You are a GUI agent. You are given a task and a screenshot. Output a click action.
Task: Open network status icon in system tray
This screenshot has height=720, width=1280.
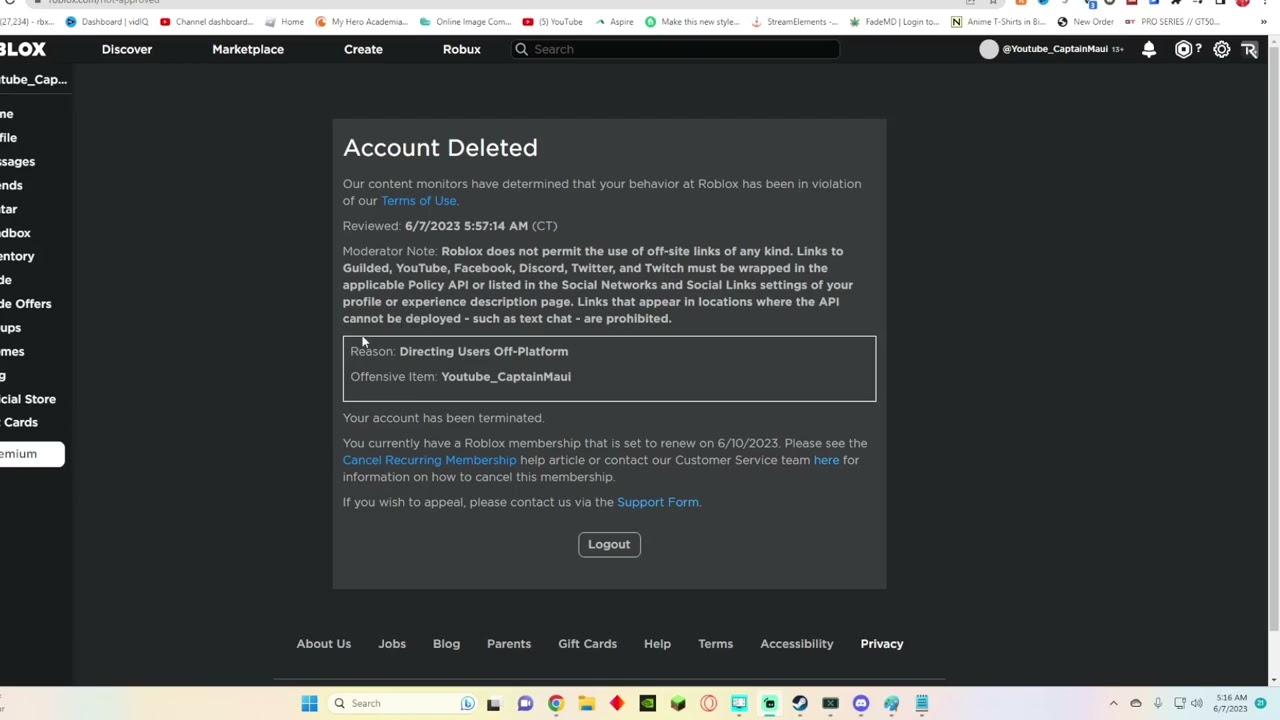click(1179, 703)
